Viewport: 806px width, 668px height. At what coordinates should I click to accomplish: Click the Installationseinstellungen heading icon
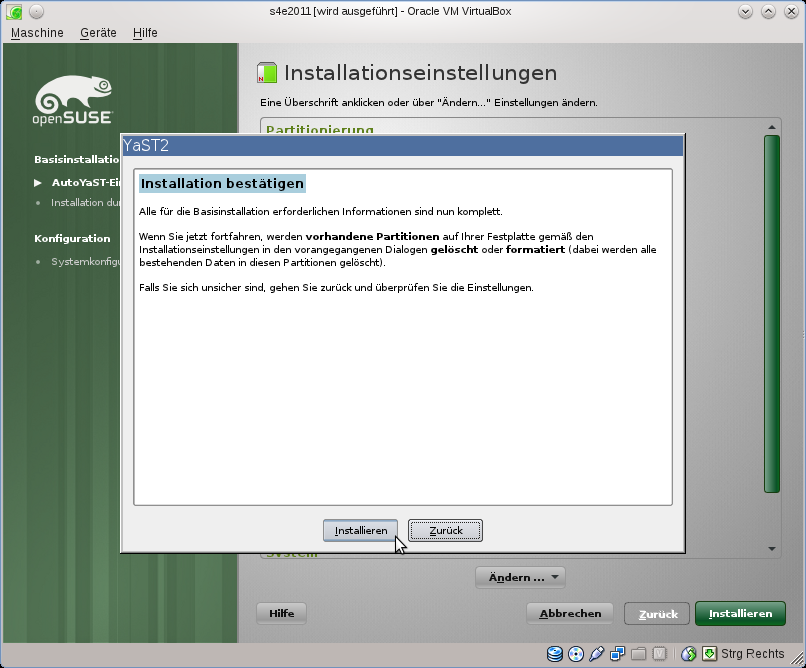coord(267,72)
